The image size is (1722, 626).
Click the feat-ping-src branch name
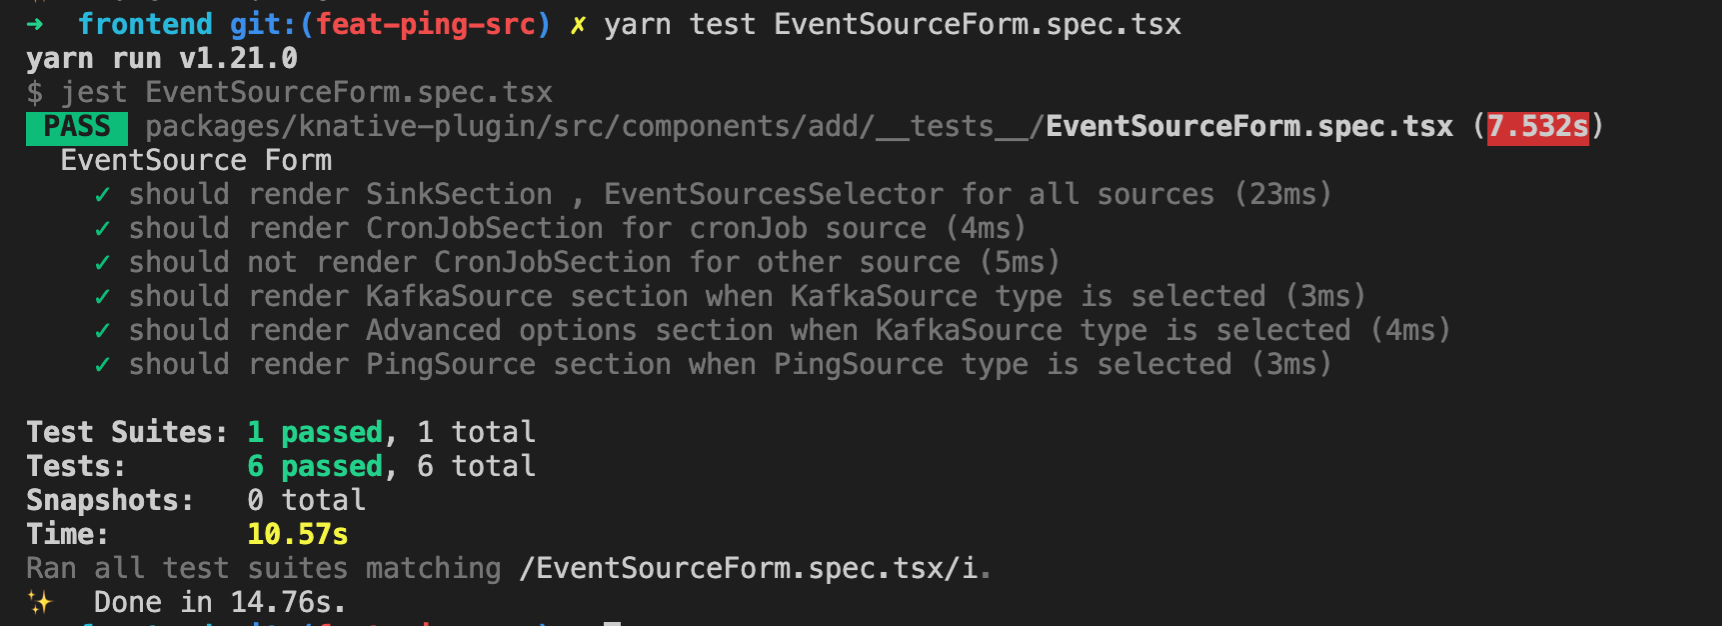tap(426, 24)
